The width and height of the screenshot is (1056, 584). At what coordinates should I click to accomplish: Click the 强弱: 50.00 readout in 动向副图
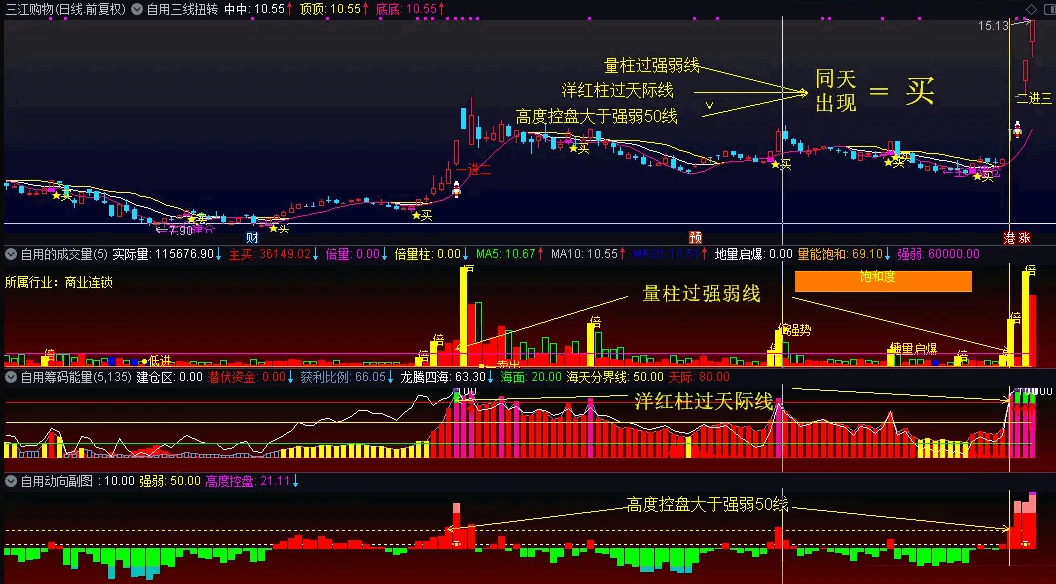coord(170,481)
